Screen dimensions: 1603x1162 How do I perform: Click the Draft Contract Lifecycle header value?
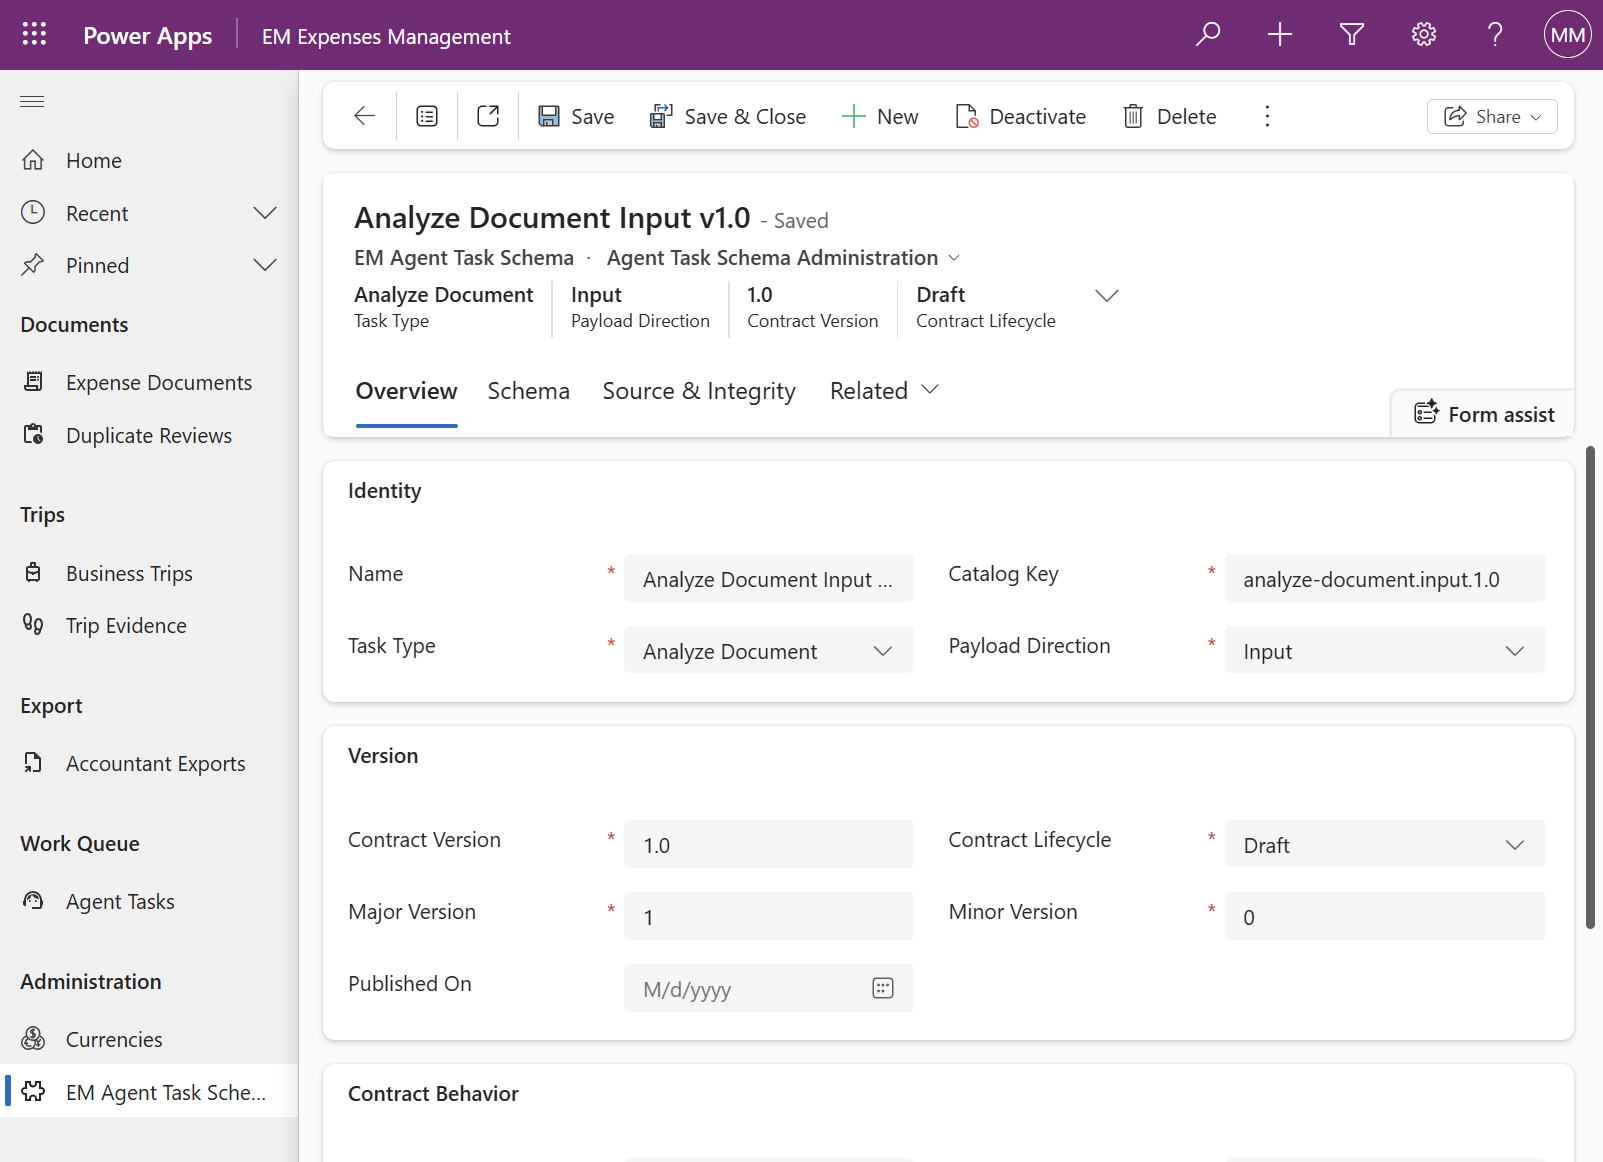click(x=940, y=295)
